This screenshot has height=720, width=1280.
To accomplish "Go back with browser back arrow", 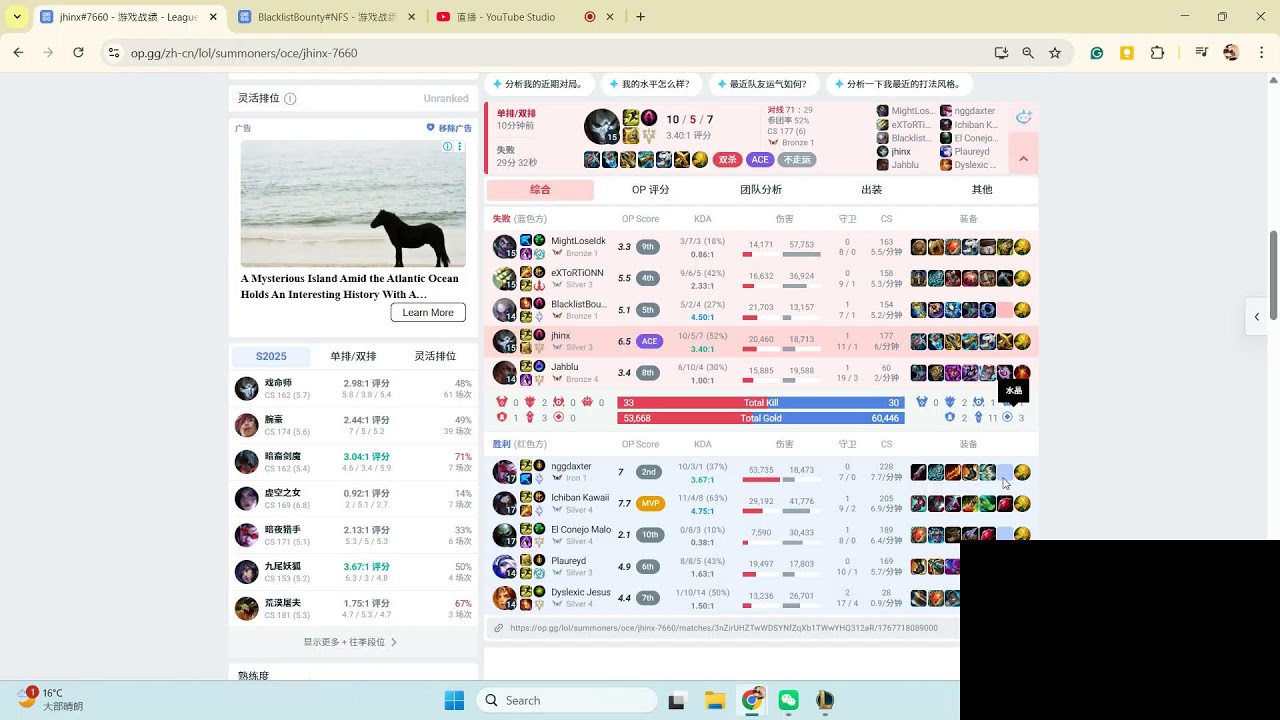I will click(x=18, y=53).
